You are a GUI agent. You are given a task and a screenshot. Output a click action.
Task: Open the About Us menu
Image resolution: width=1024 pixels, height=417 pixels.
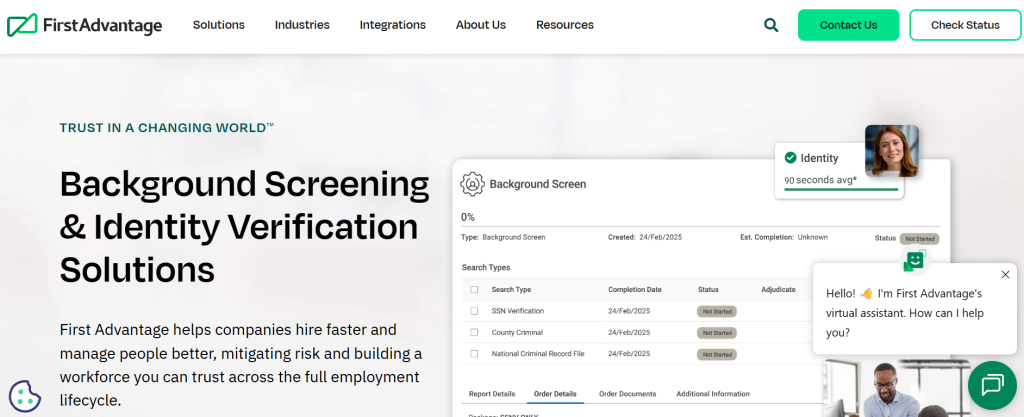point(481,25)
